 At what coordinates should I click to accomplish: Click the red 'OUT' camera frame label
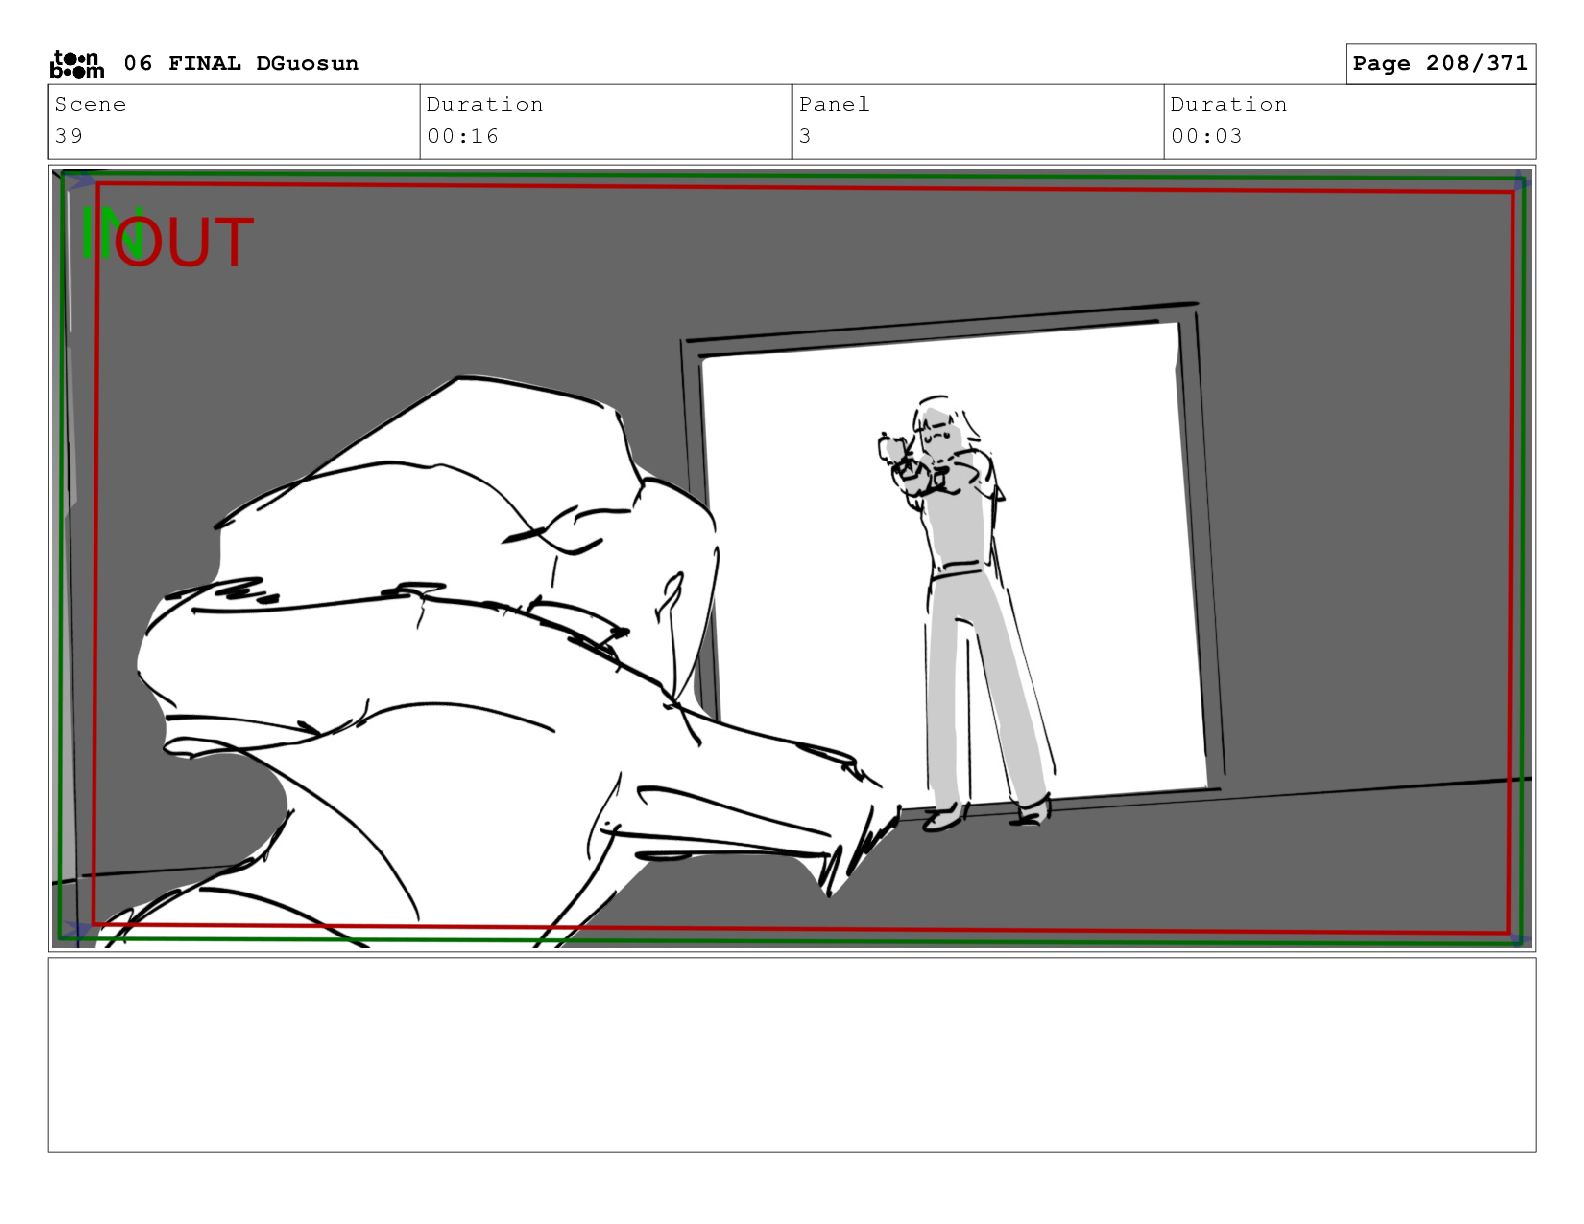186,243
